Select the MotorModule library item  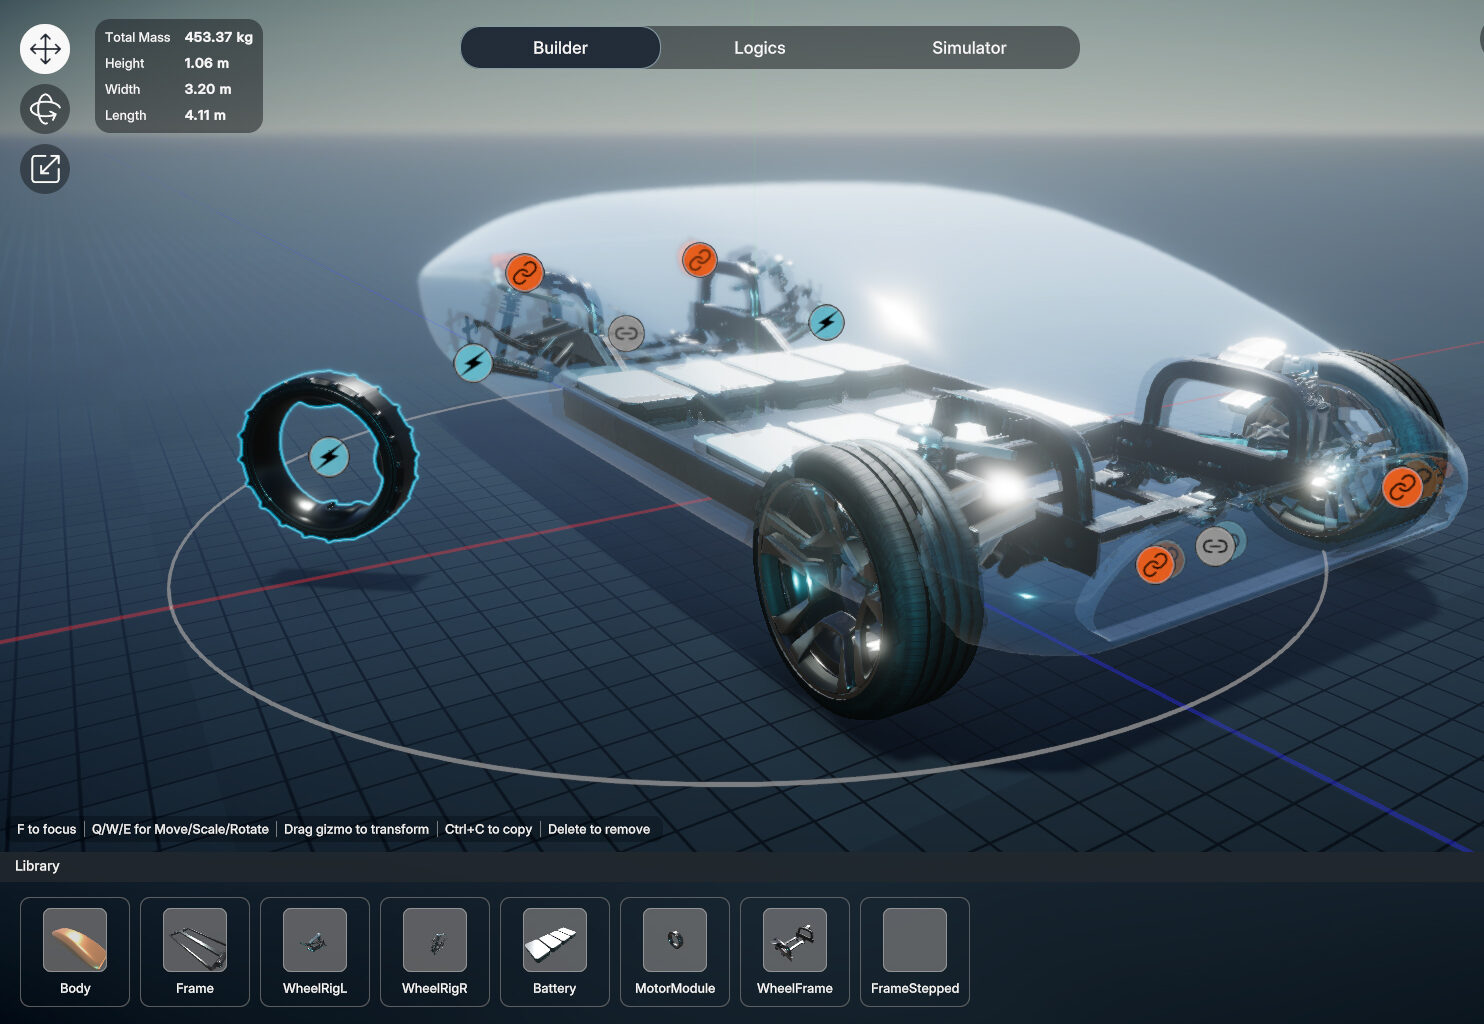coord(675,951)
